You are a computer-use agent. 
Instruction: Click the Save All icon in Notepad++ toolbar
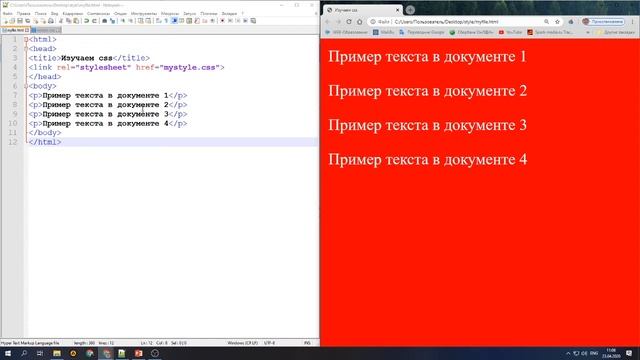pyautogui.click(x=27, y=21)
